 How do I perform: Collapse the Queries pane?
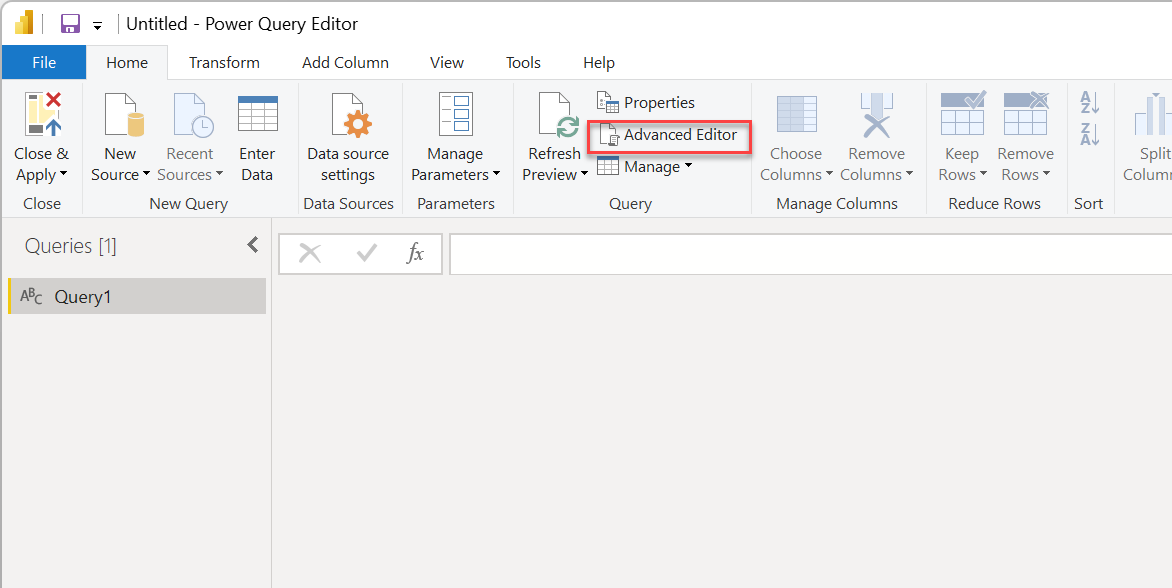tap(253, 243)
